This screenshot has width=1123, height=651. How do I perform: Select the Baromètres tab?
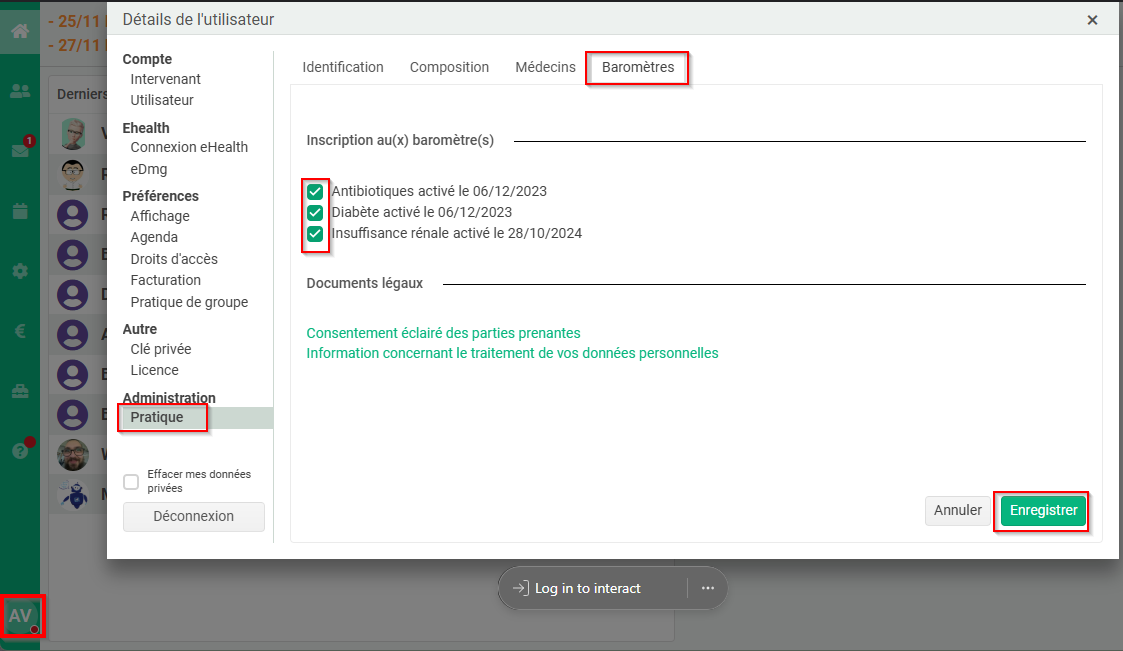tap(637, 67)
